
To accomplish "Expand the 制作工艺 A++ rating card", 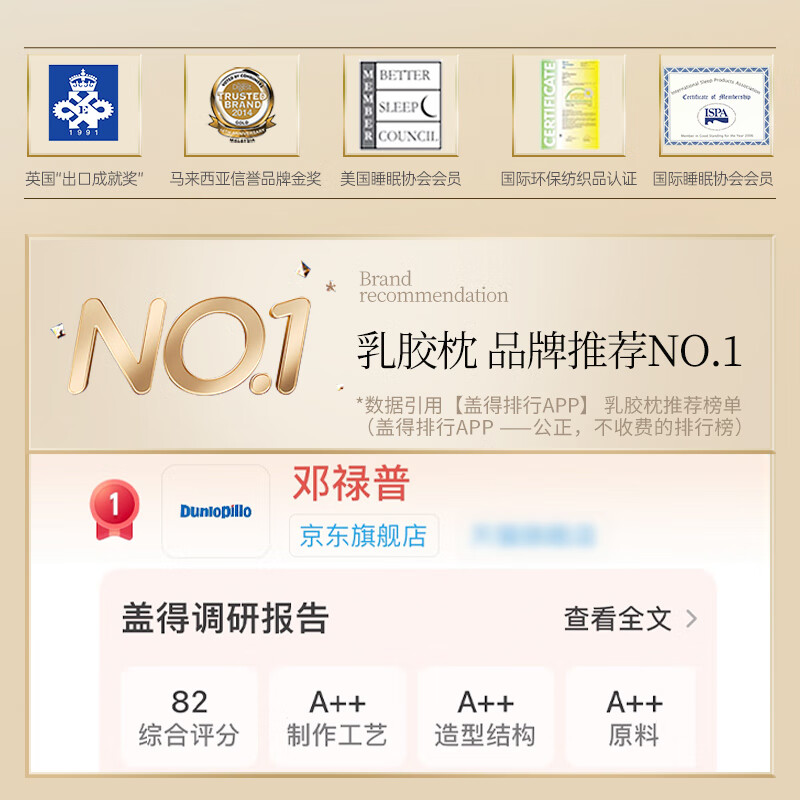I will click(x=340, y=713).
